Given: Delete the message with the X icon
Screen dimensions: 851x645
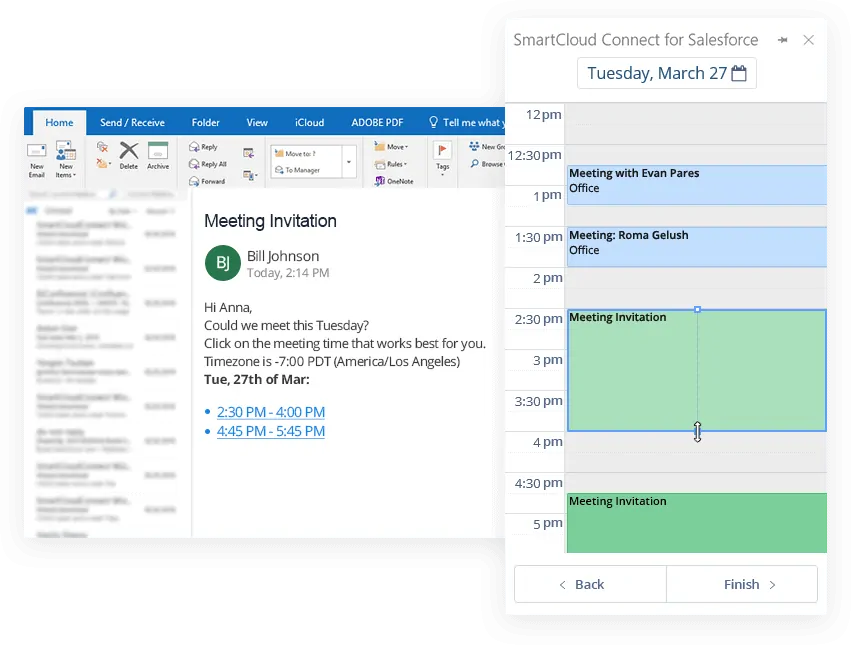Looking at the screenshot, I should click(x=129, y=156).
